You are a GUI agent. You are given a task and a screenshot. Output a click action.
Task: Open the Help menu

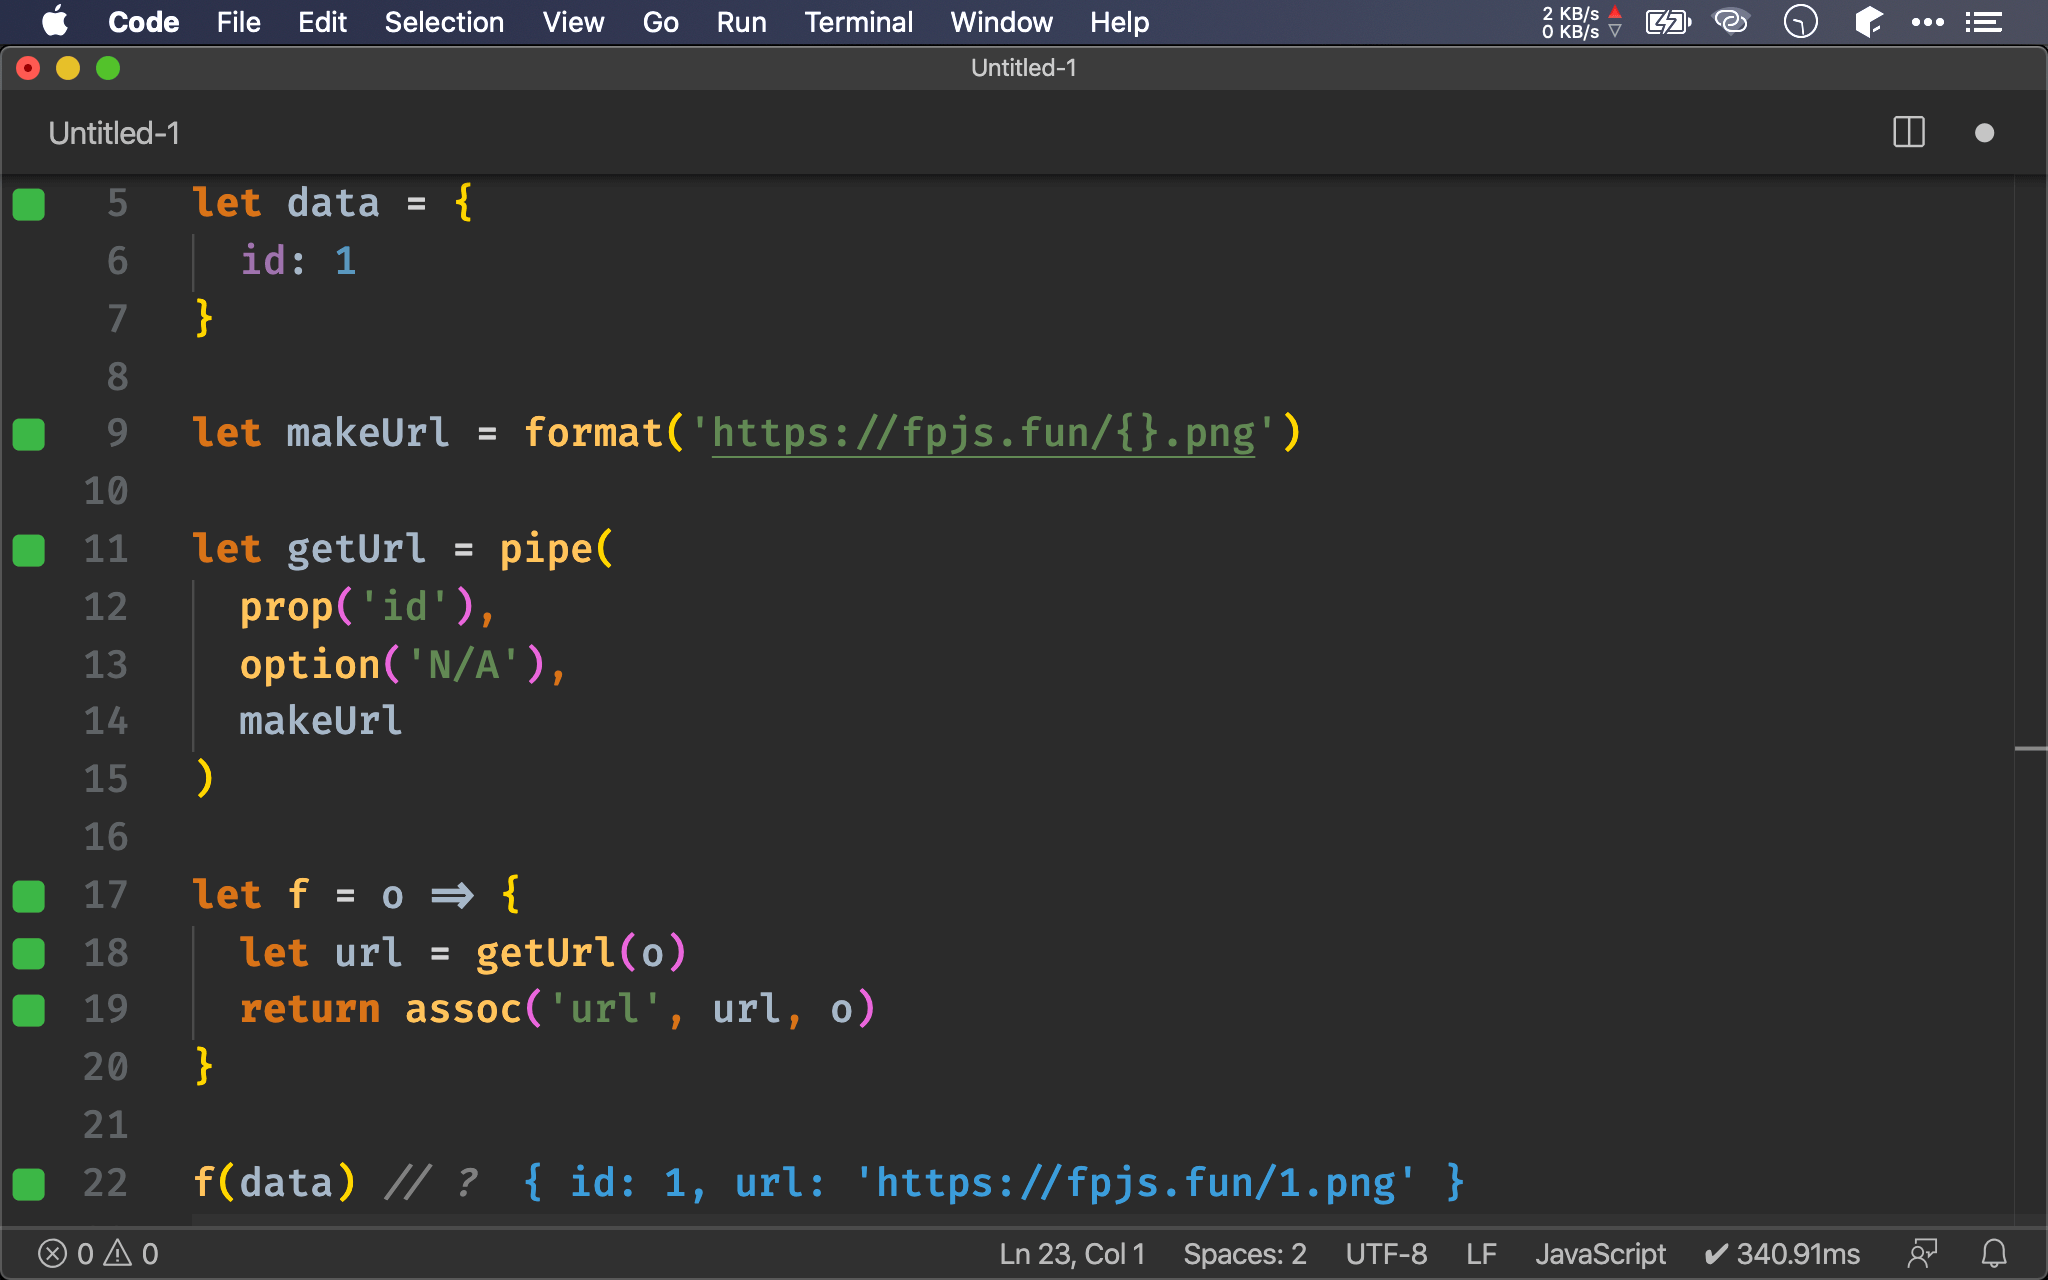(1119, 22)
